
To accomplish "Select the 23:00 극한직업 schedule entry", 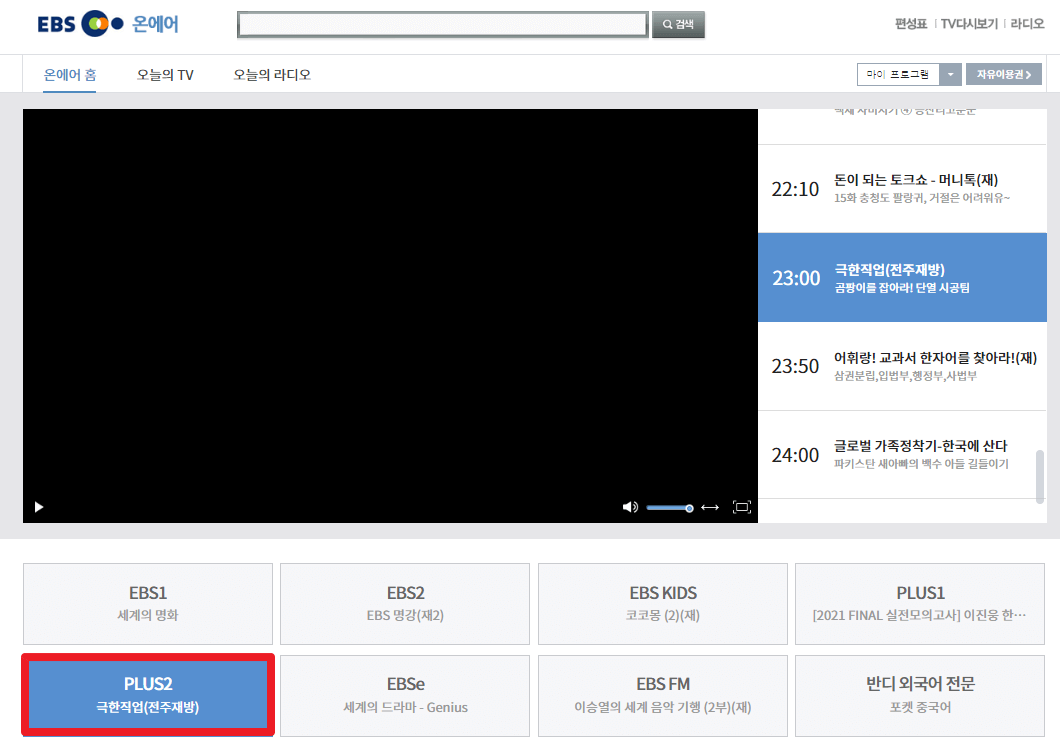I will point(902,277).
